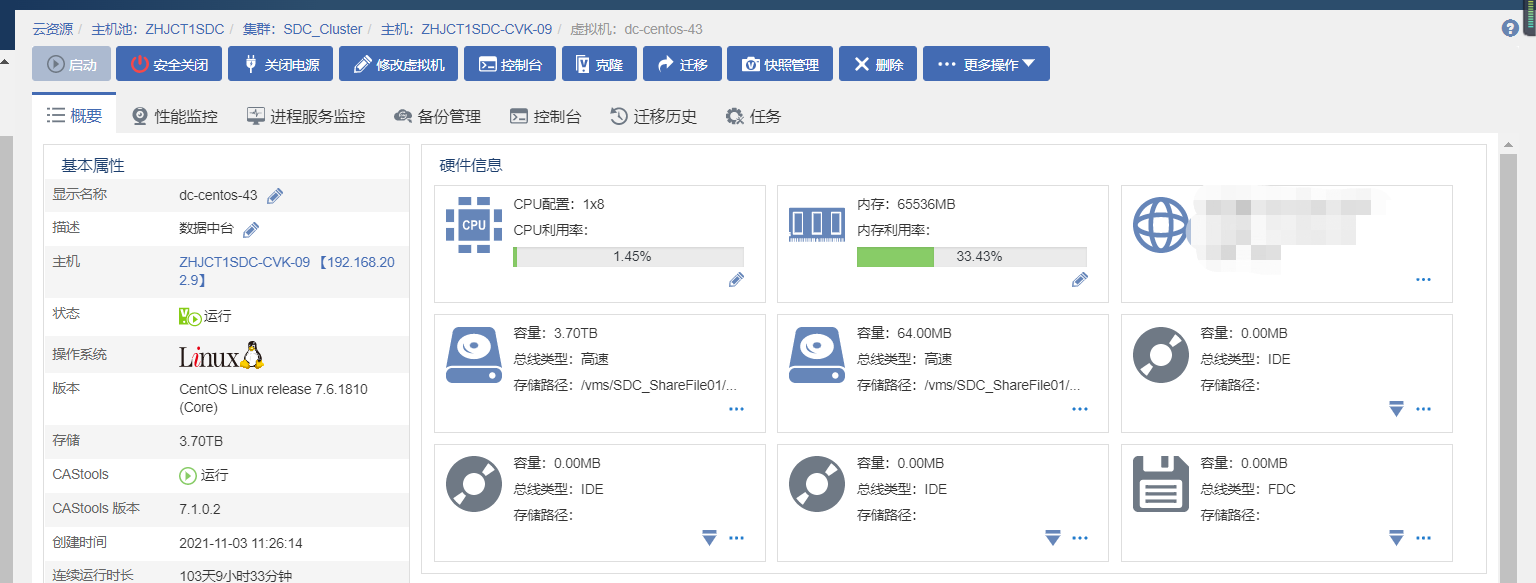
Task: Go to 云资源 in the breadcrumb
Action: (53, 29)
